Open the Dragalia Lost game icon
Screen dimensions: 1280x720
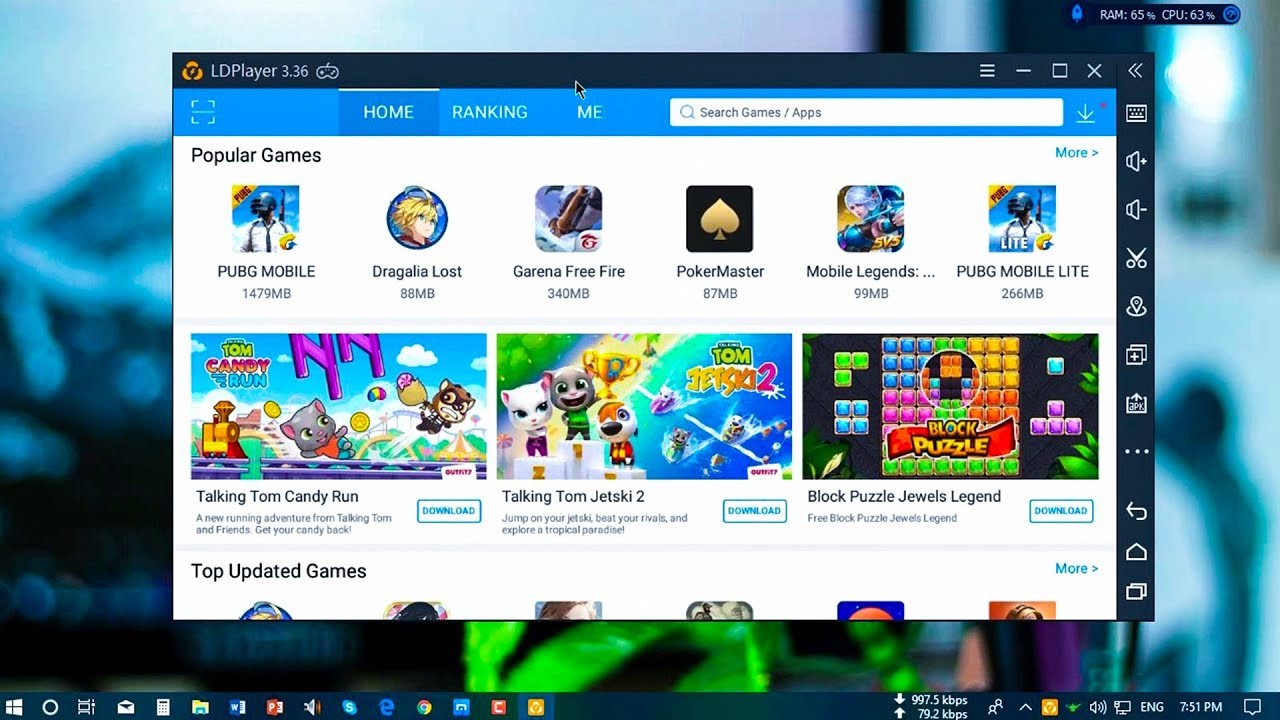pos(417,218)
